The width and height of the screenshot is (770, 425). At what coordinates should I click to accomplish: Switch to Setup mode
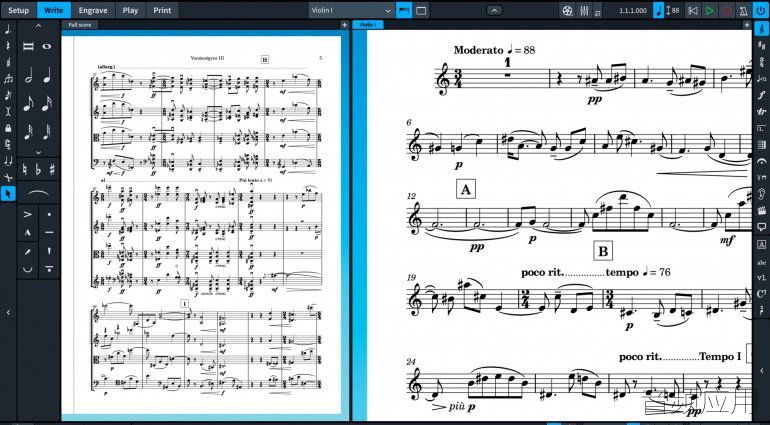18,10
